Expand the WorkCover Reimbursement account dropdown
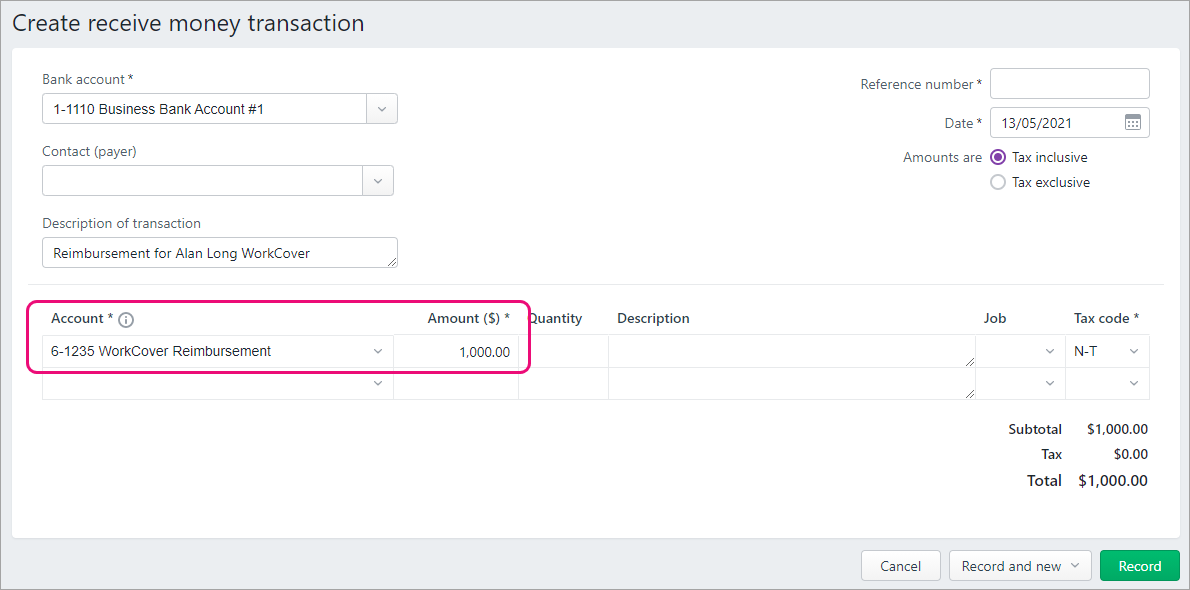The height and width of the screenshot is (590, 1190). pos(377,352)
